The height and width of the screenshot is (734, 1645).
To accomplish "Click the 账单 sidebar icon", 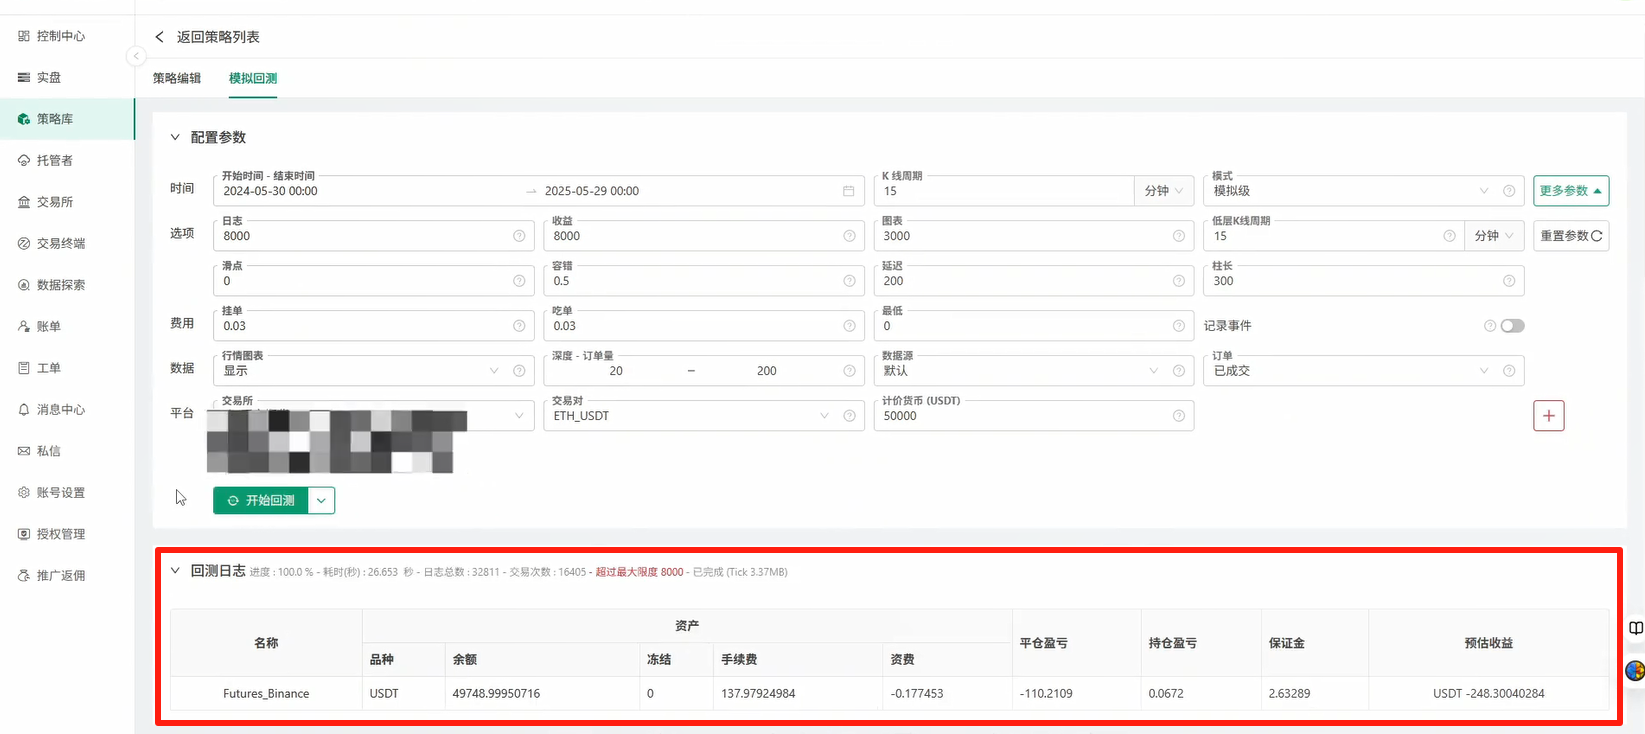I will point(24,326).
